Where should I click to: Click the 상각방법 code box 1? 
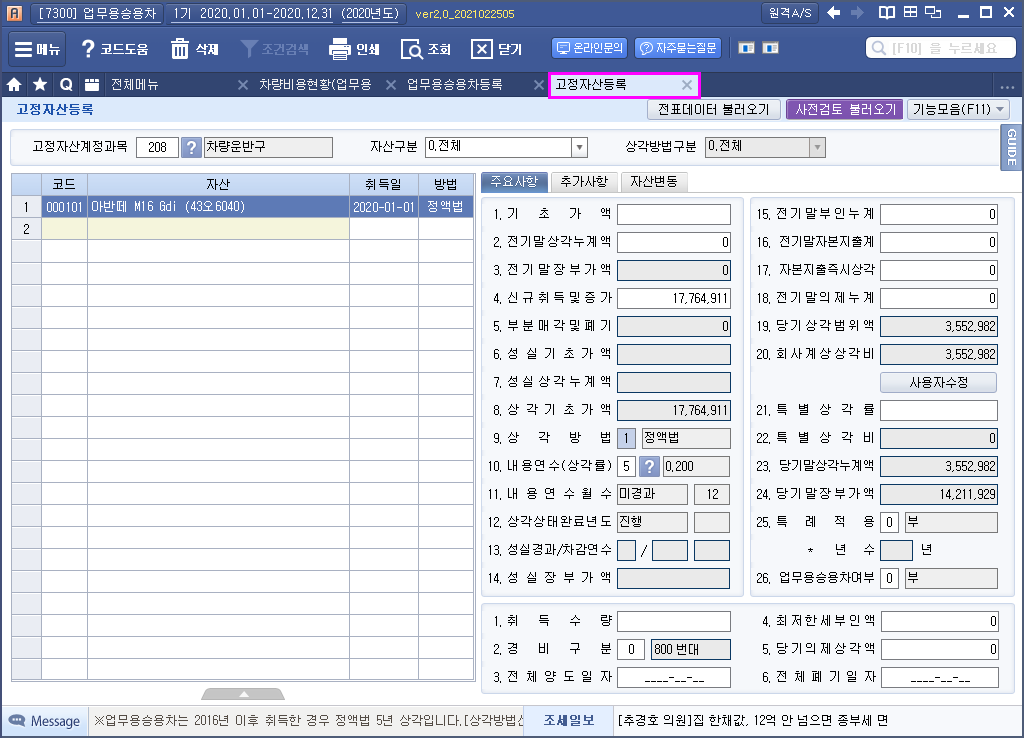pyautogui.click(x=626, y=438)
